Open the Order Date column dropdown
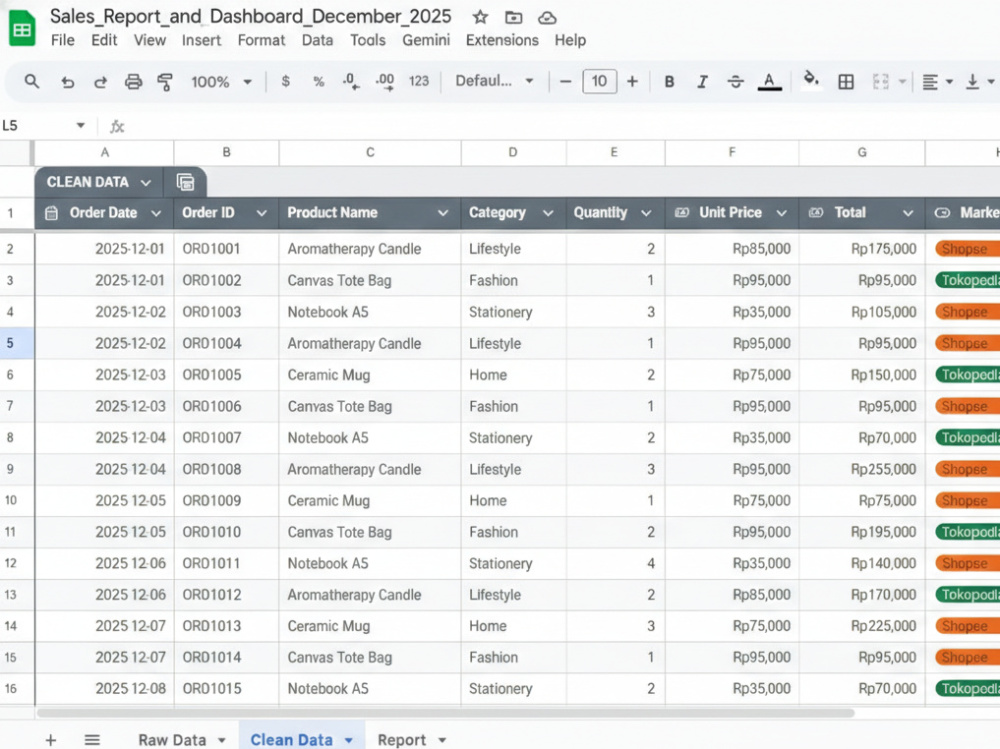Screen dimensions: 1000x749 click(156, 213)
